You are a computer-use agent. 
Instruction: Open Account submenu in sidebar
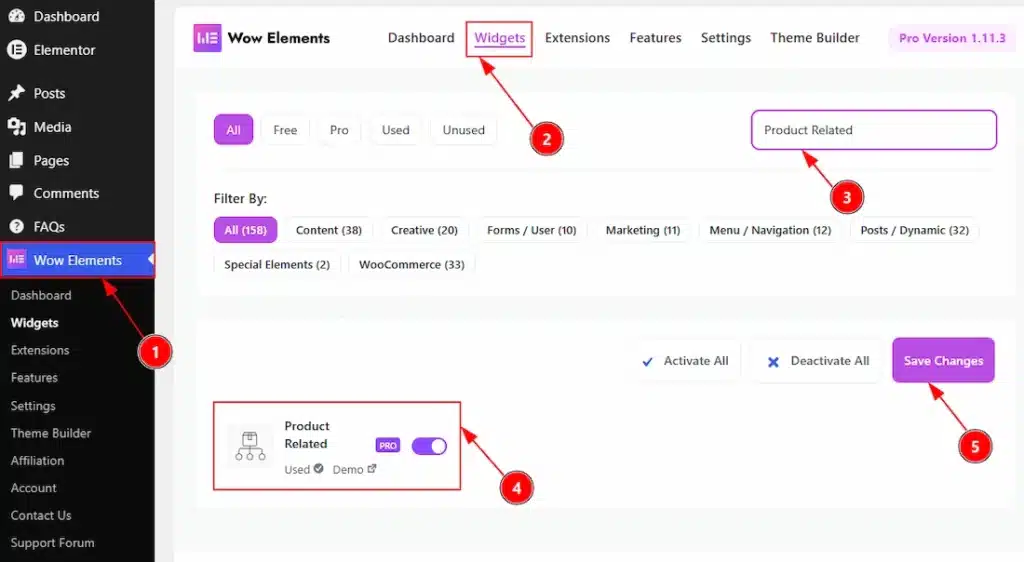point(33,488)
